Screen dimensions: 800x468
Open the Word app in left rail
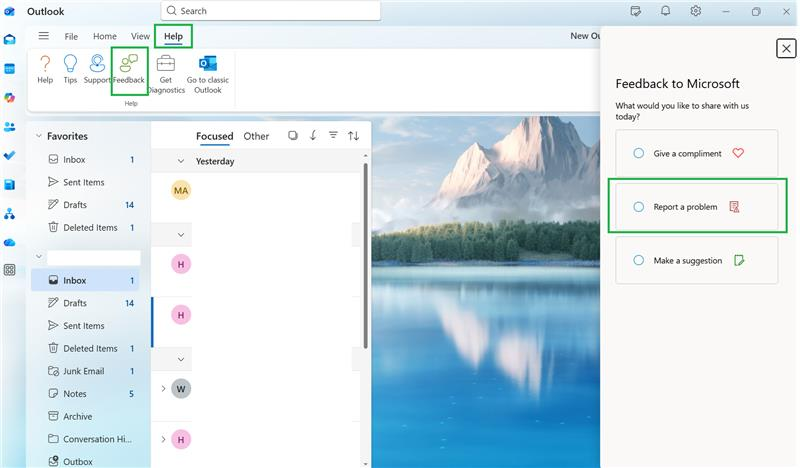pos(10,184)
